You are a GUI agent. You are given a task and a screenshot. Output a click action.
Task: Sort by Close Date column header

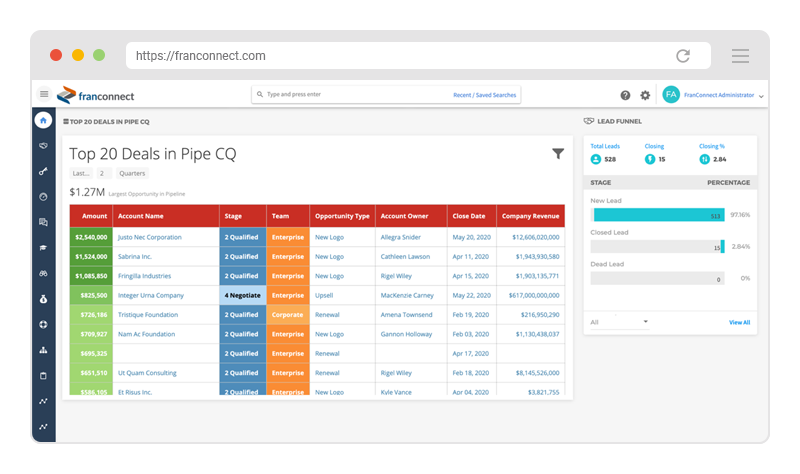[468, 216]
